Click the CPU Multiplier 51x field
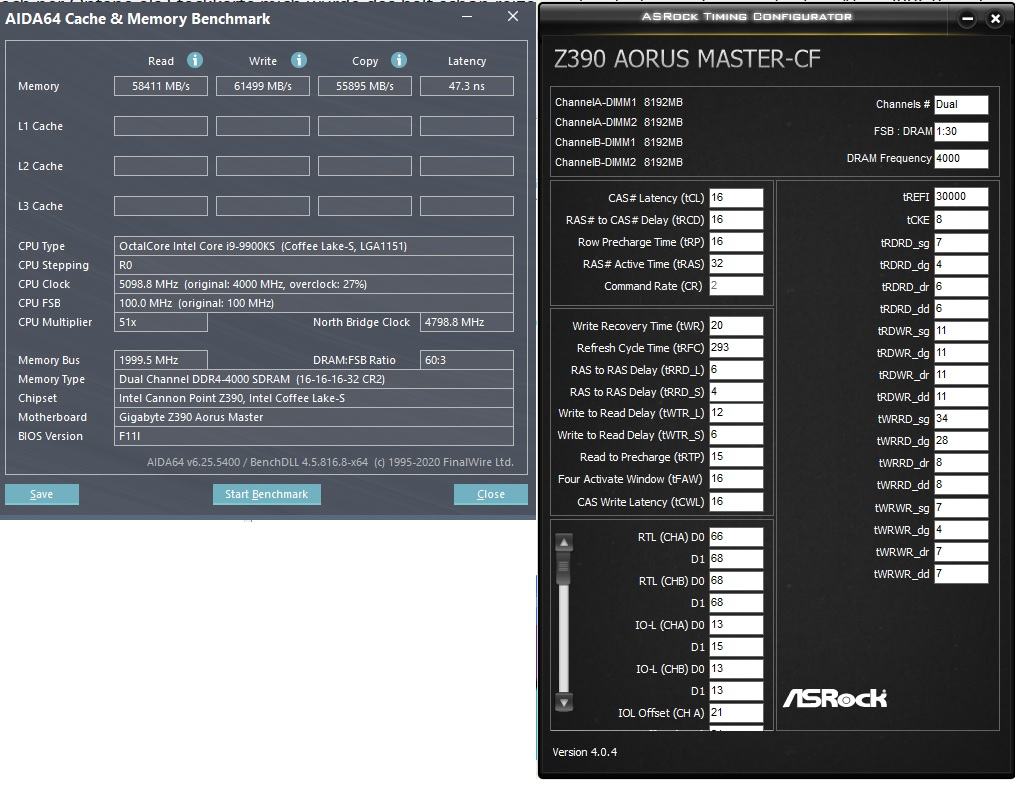The height and width of the screenshot is (796, 1028). pyautogui.click(x=161, y=322)
